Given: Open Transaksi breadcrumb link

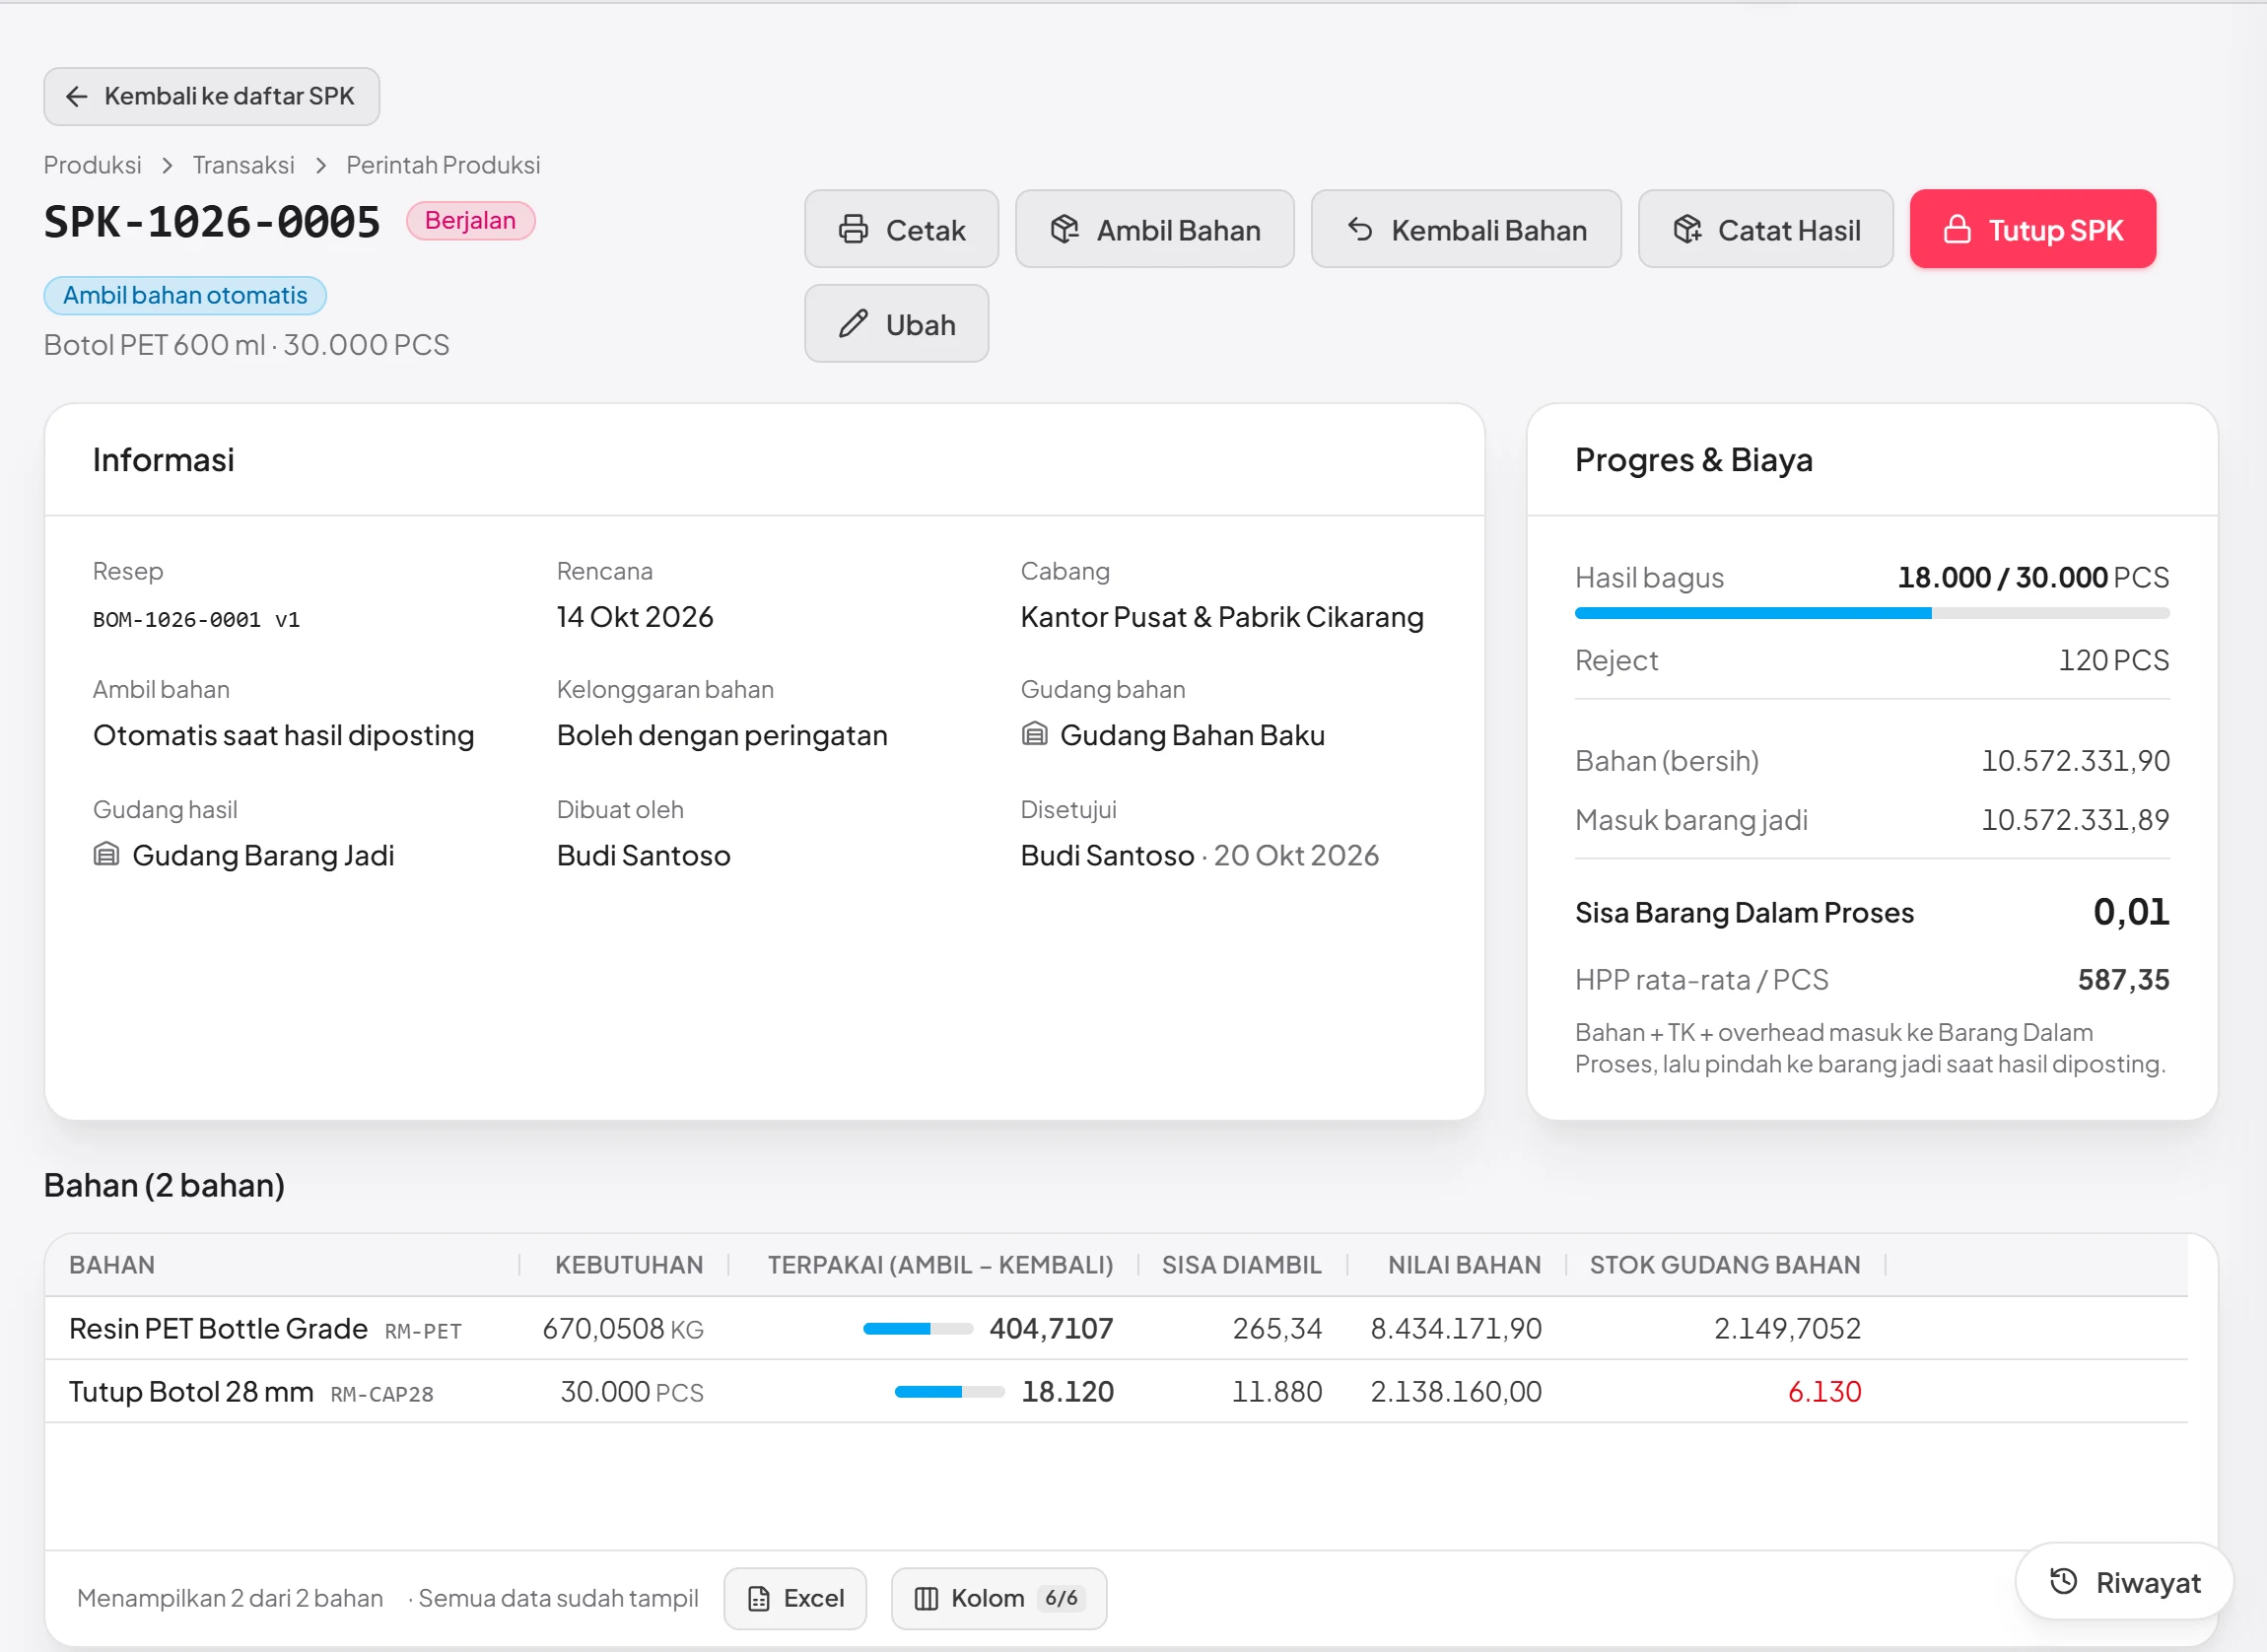Looking at the screenshot, I should [243, 165].
